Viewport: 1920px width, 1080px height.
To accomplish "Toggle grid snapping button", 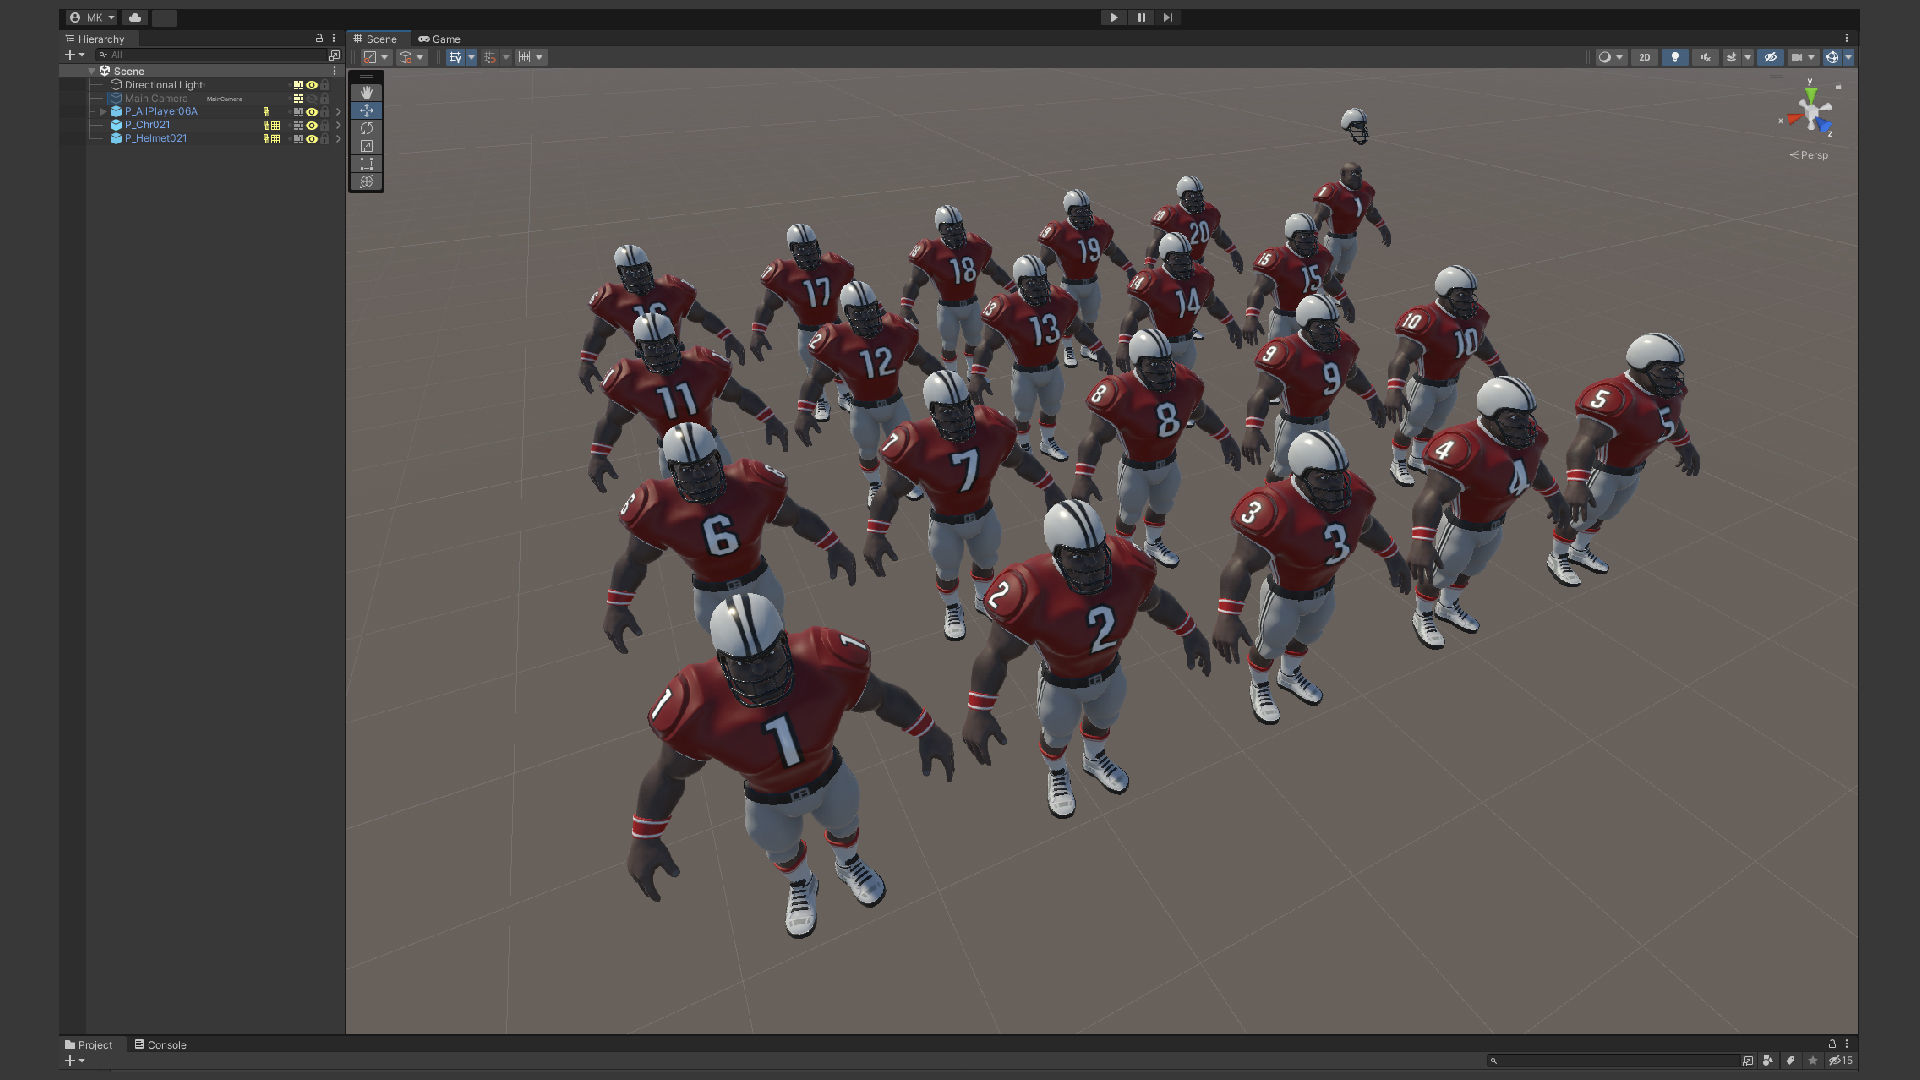I will (490, 57).
